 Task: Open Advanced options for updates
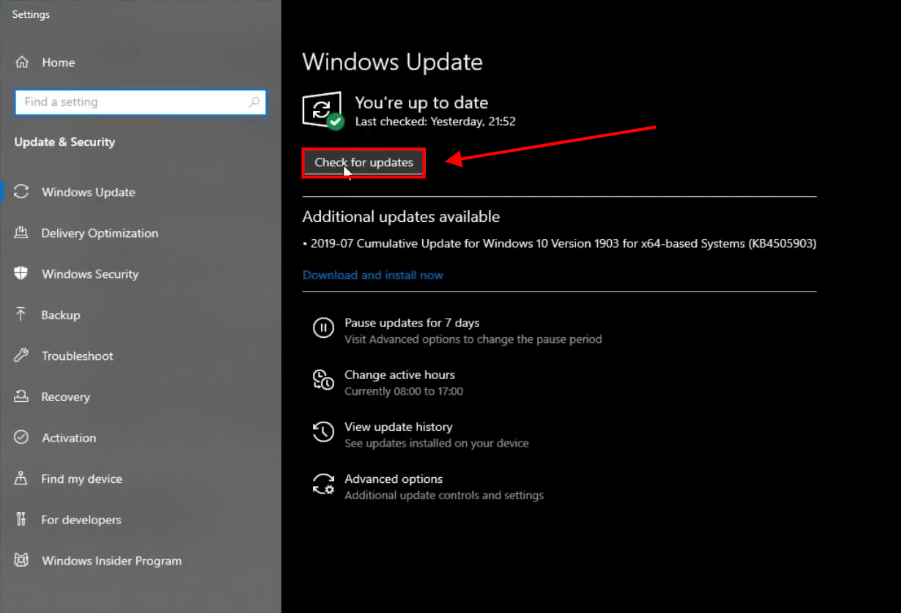[394, 479]
